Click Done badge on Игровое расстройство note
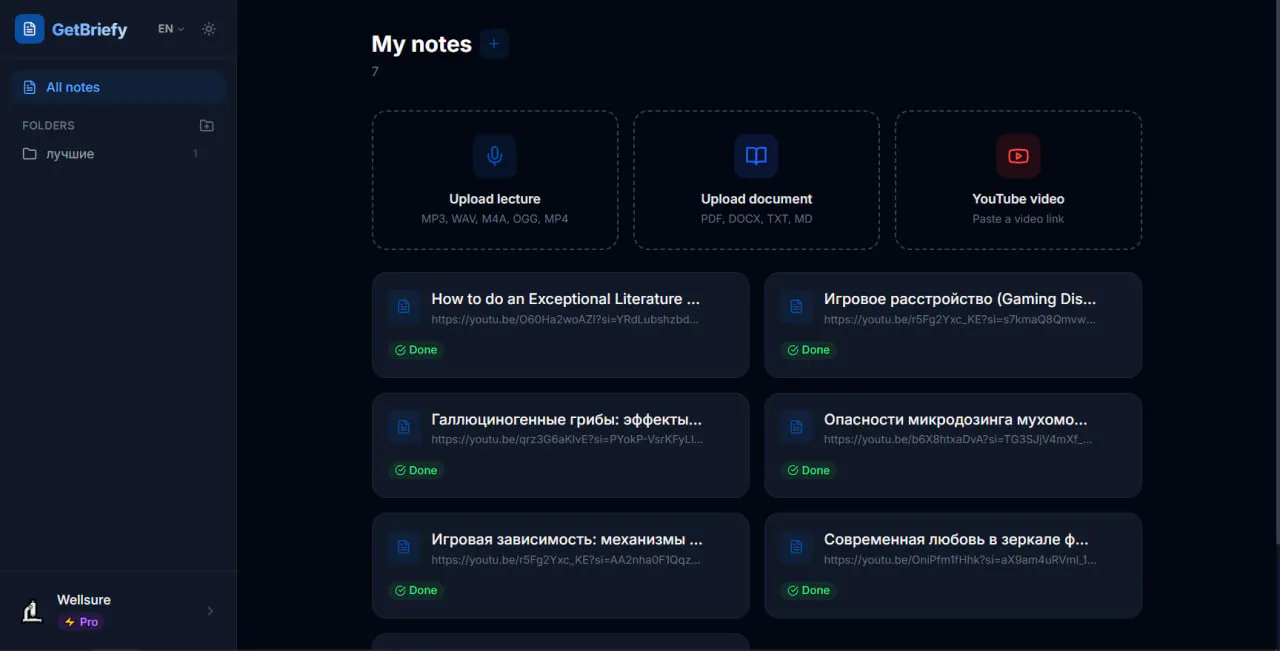The image size is (1280, 651). [x=809, y=350]
